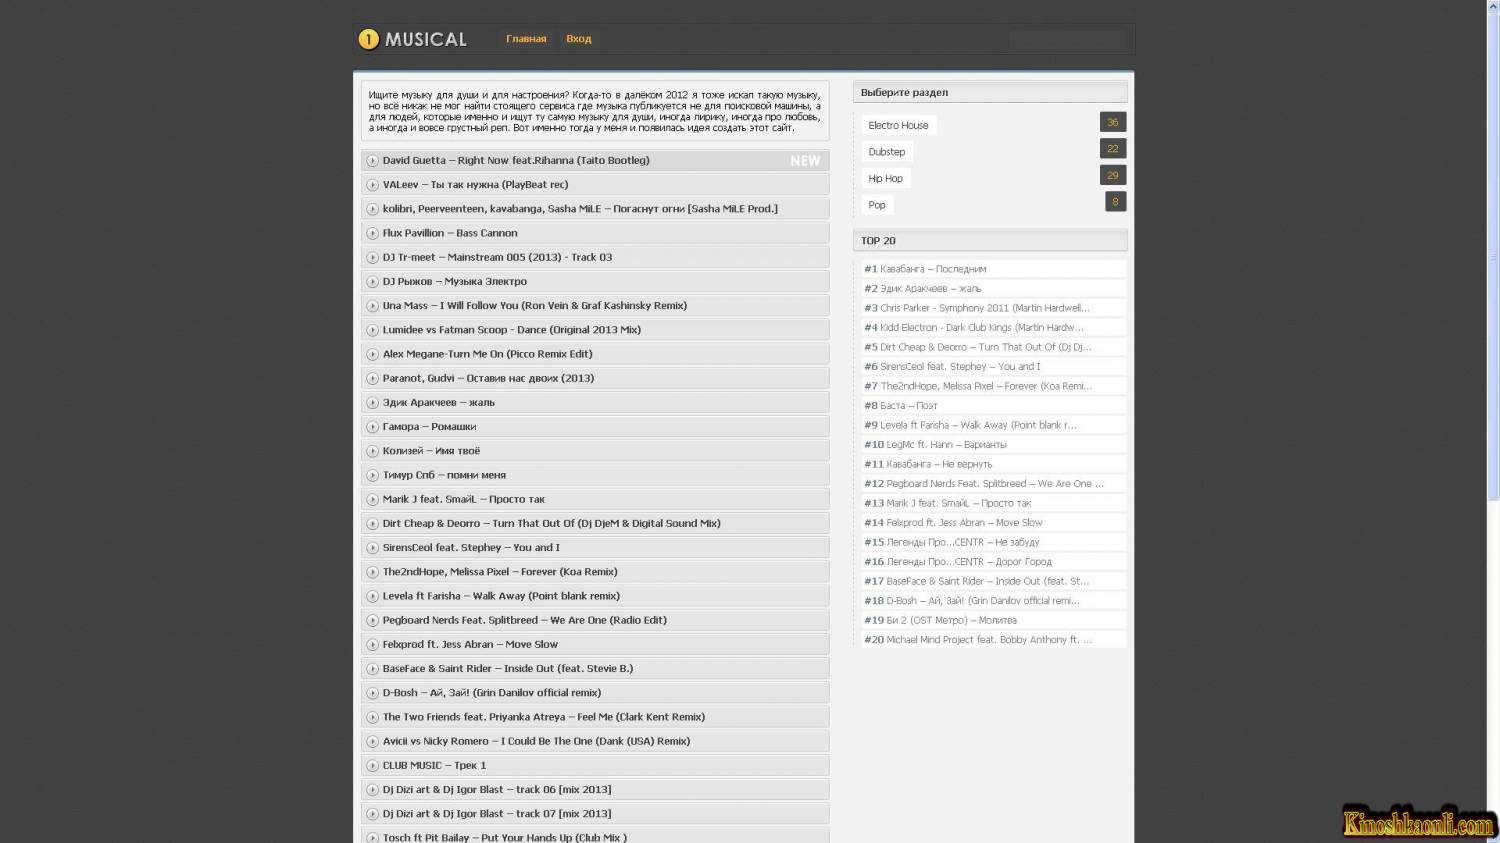
Task: Select the Electro House section
Action: (x=898, y=125)
